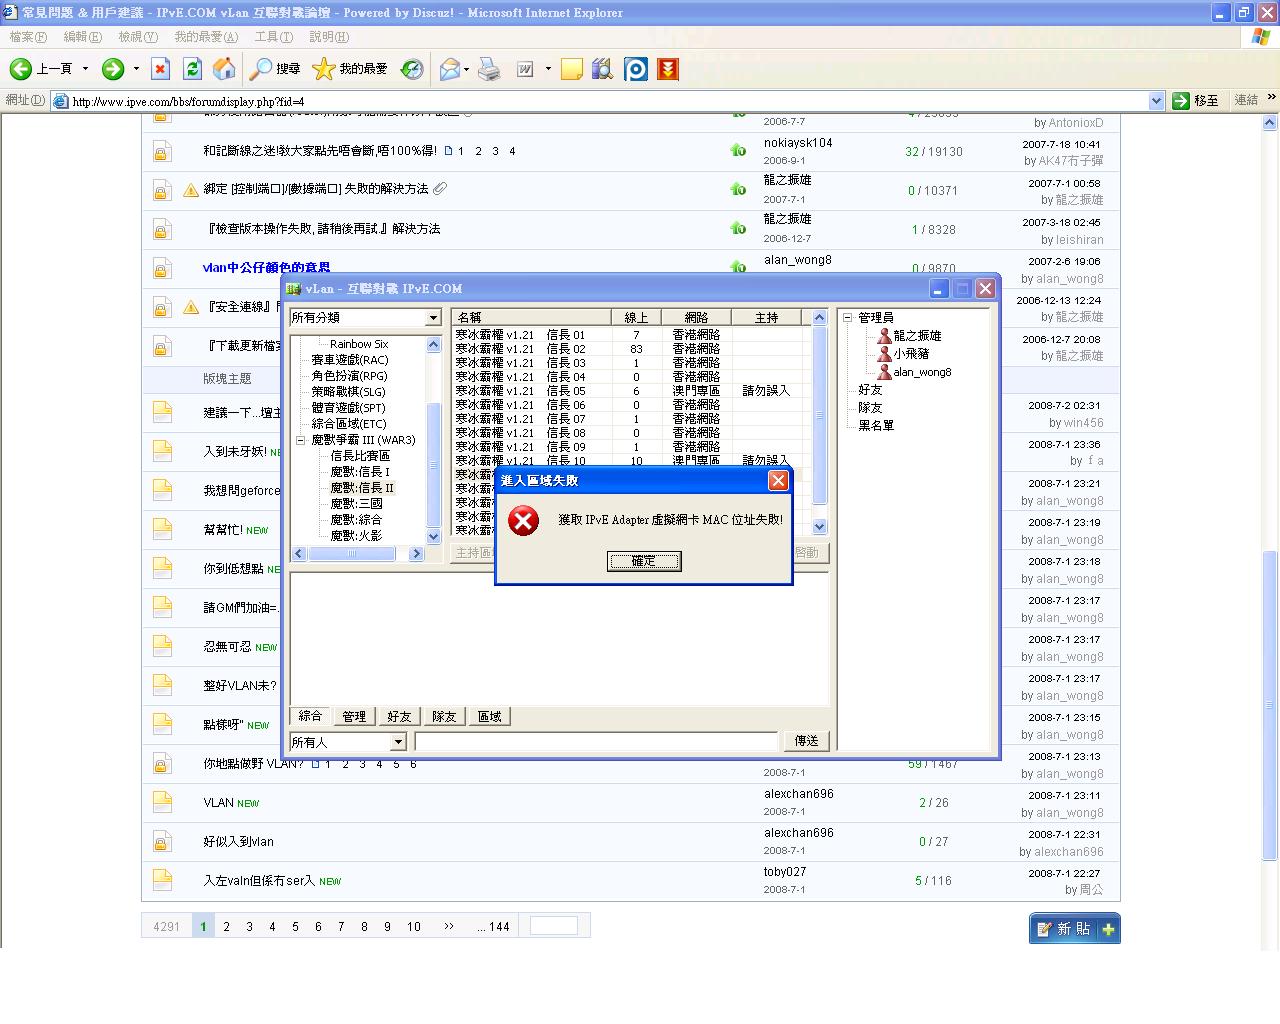Click the Search magnifier toolbar button

pos(261,69)
